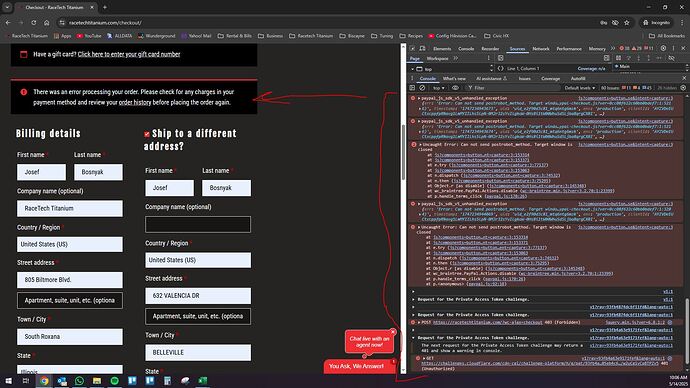690x388 pixels.
Task: Open Excel from the taskbar
Action: tap(202, 381)
